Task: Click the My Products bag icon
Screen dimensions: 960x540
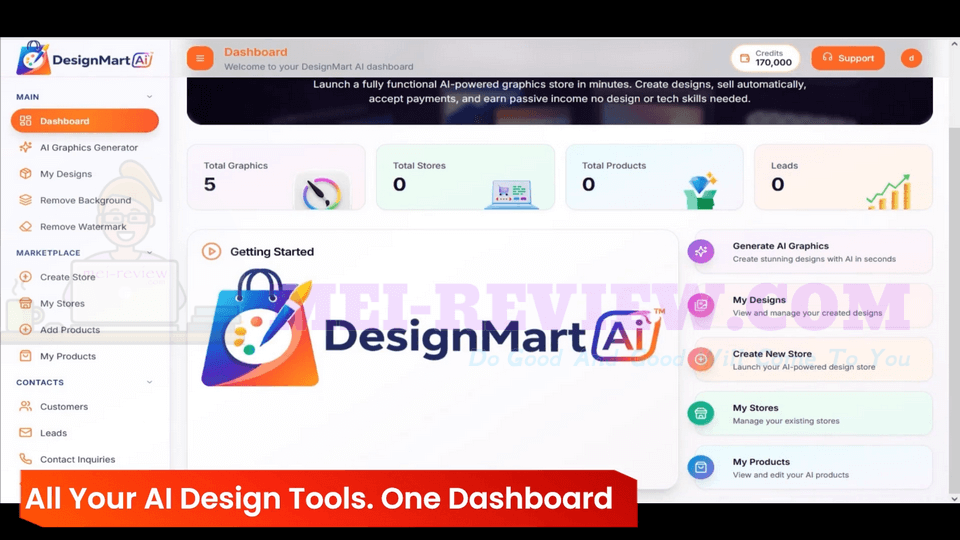Action: 25,356
